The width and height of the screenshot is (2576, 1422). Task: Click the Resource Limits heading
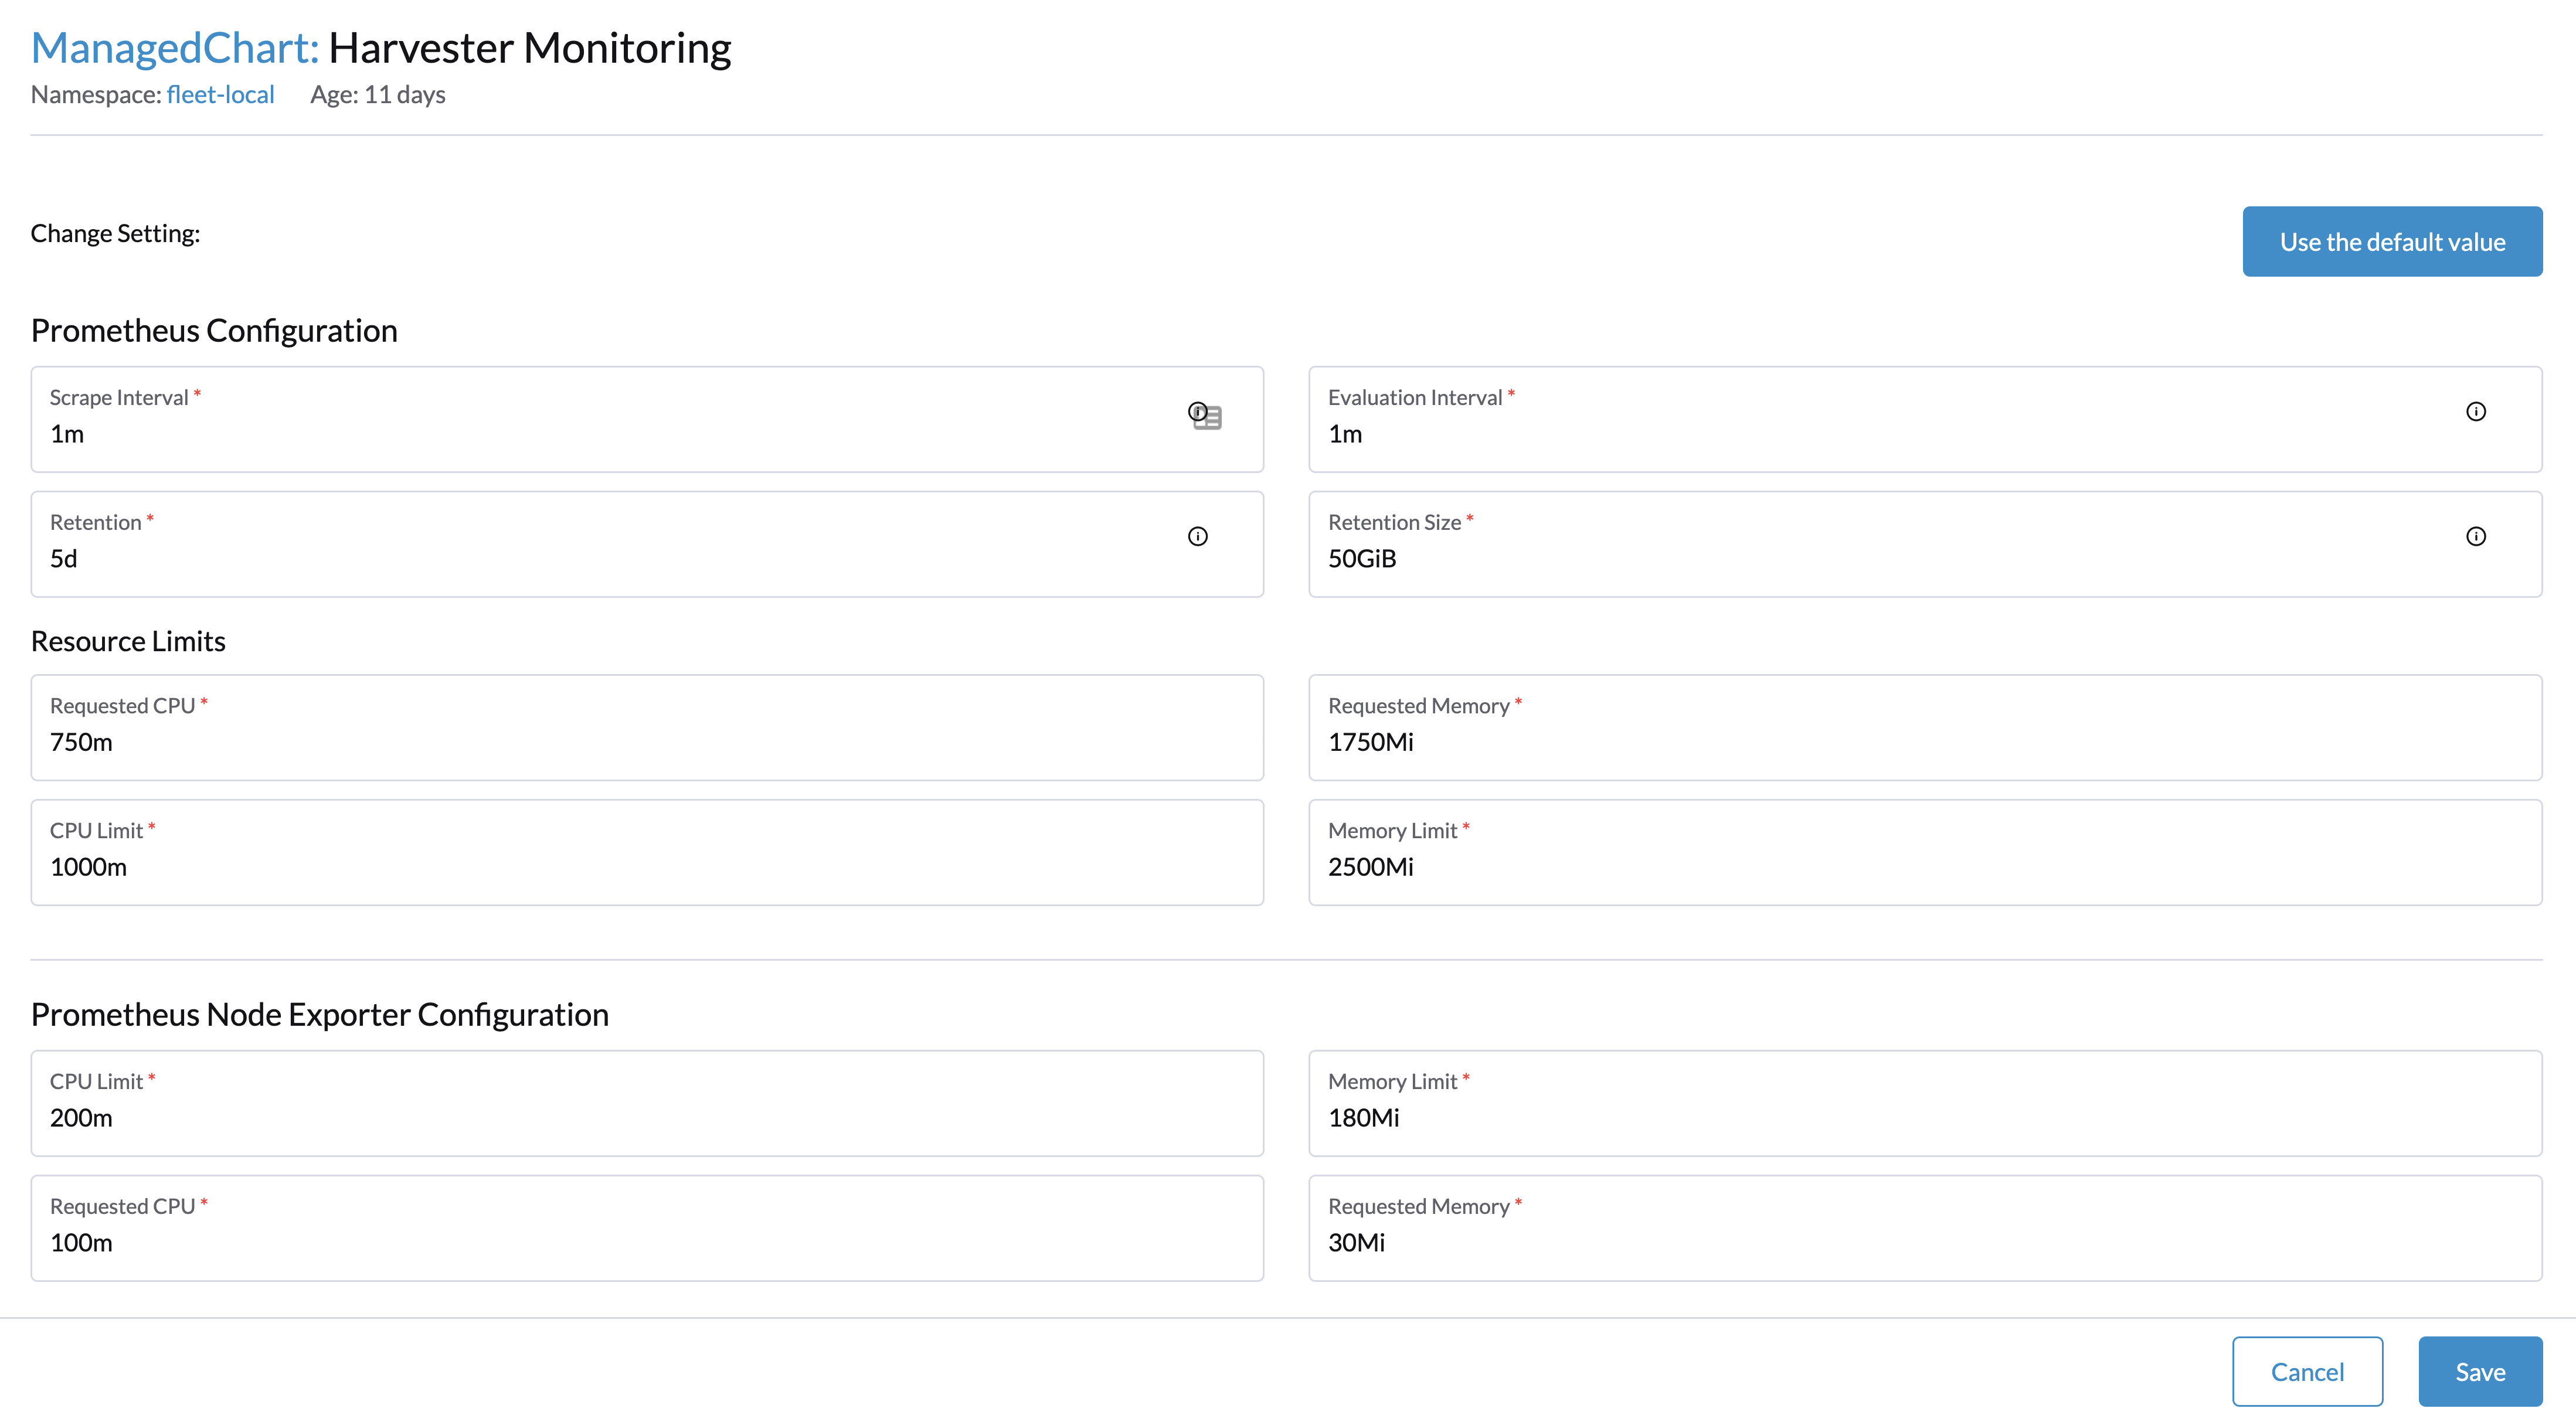(128, 641)
